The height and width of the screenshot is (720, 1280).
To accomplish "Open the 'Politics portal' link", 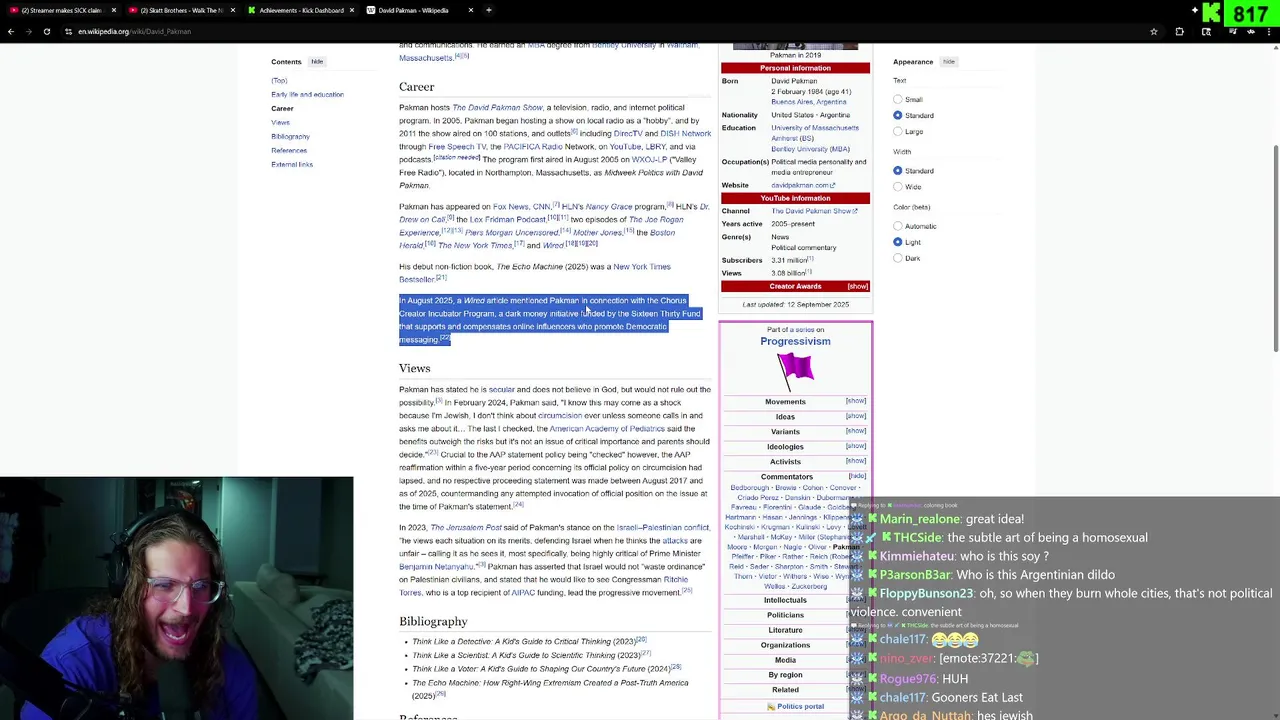I will pos(800,707).
